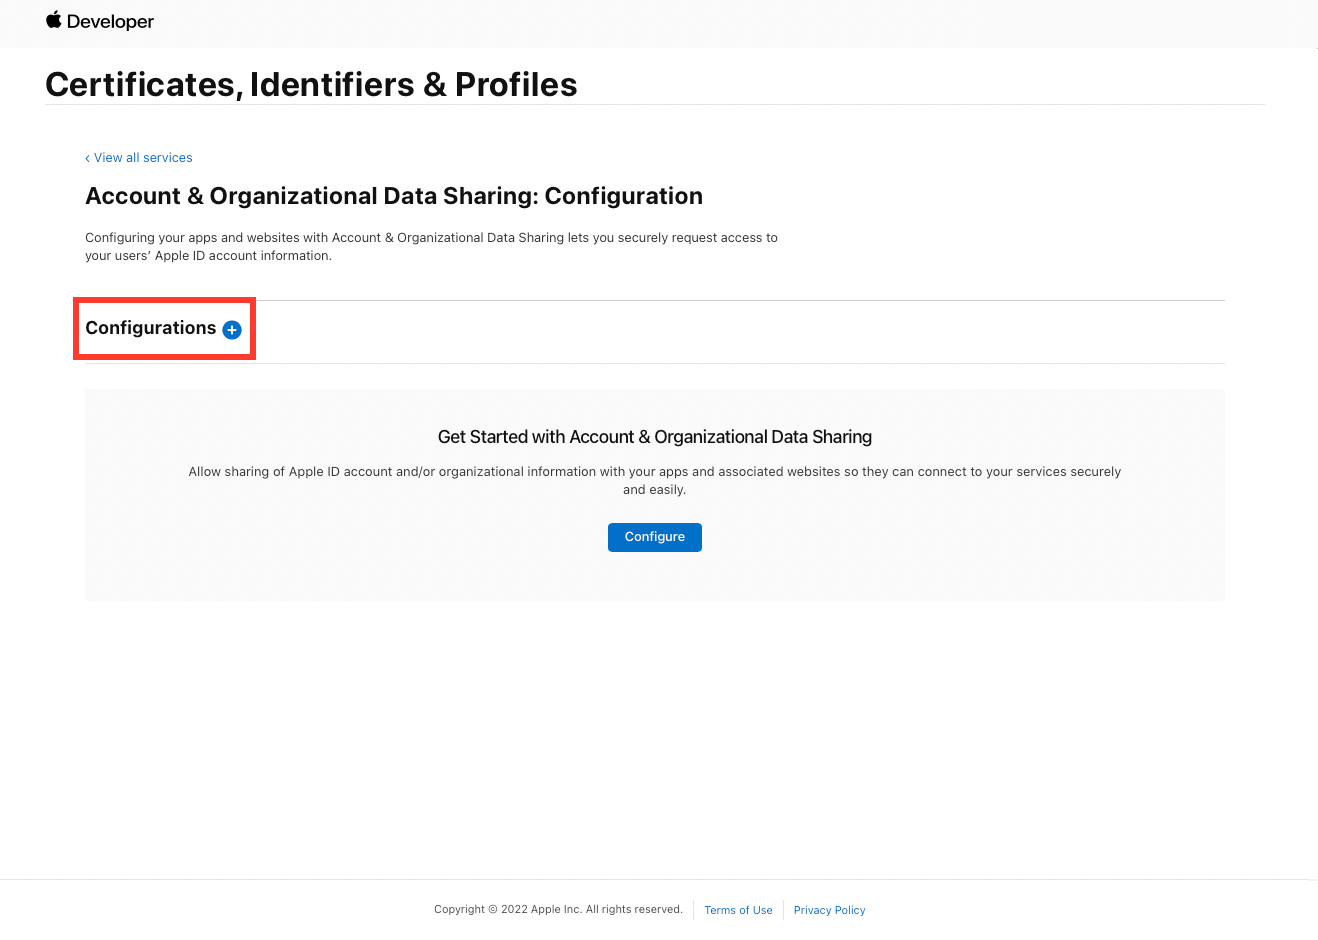Open the Configurations add button inside the red highlight

click(x=231, y=328)
